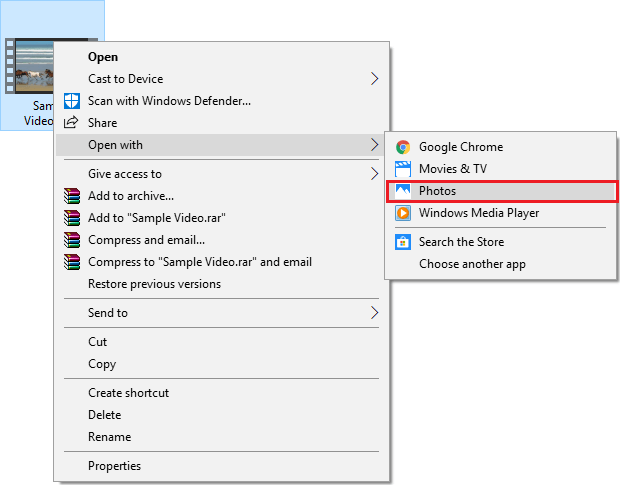Click the Share arrow icon

[71, 123]
